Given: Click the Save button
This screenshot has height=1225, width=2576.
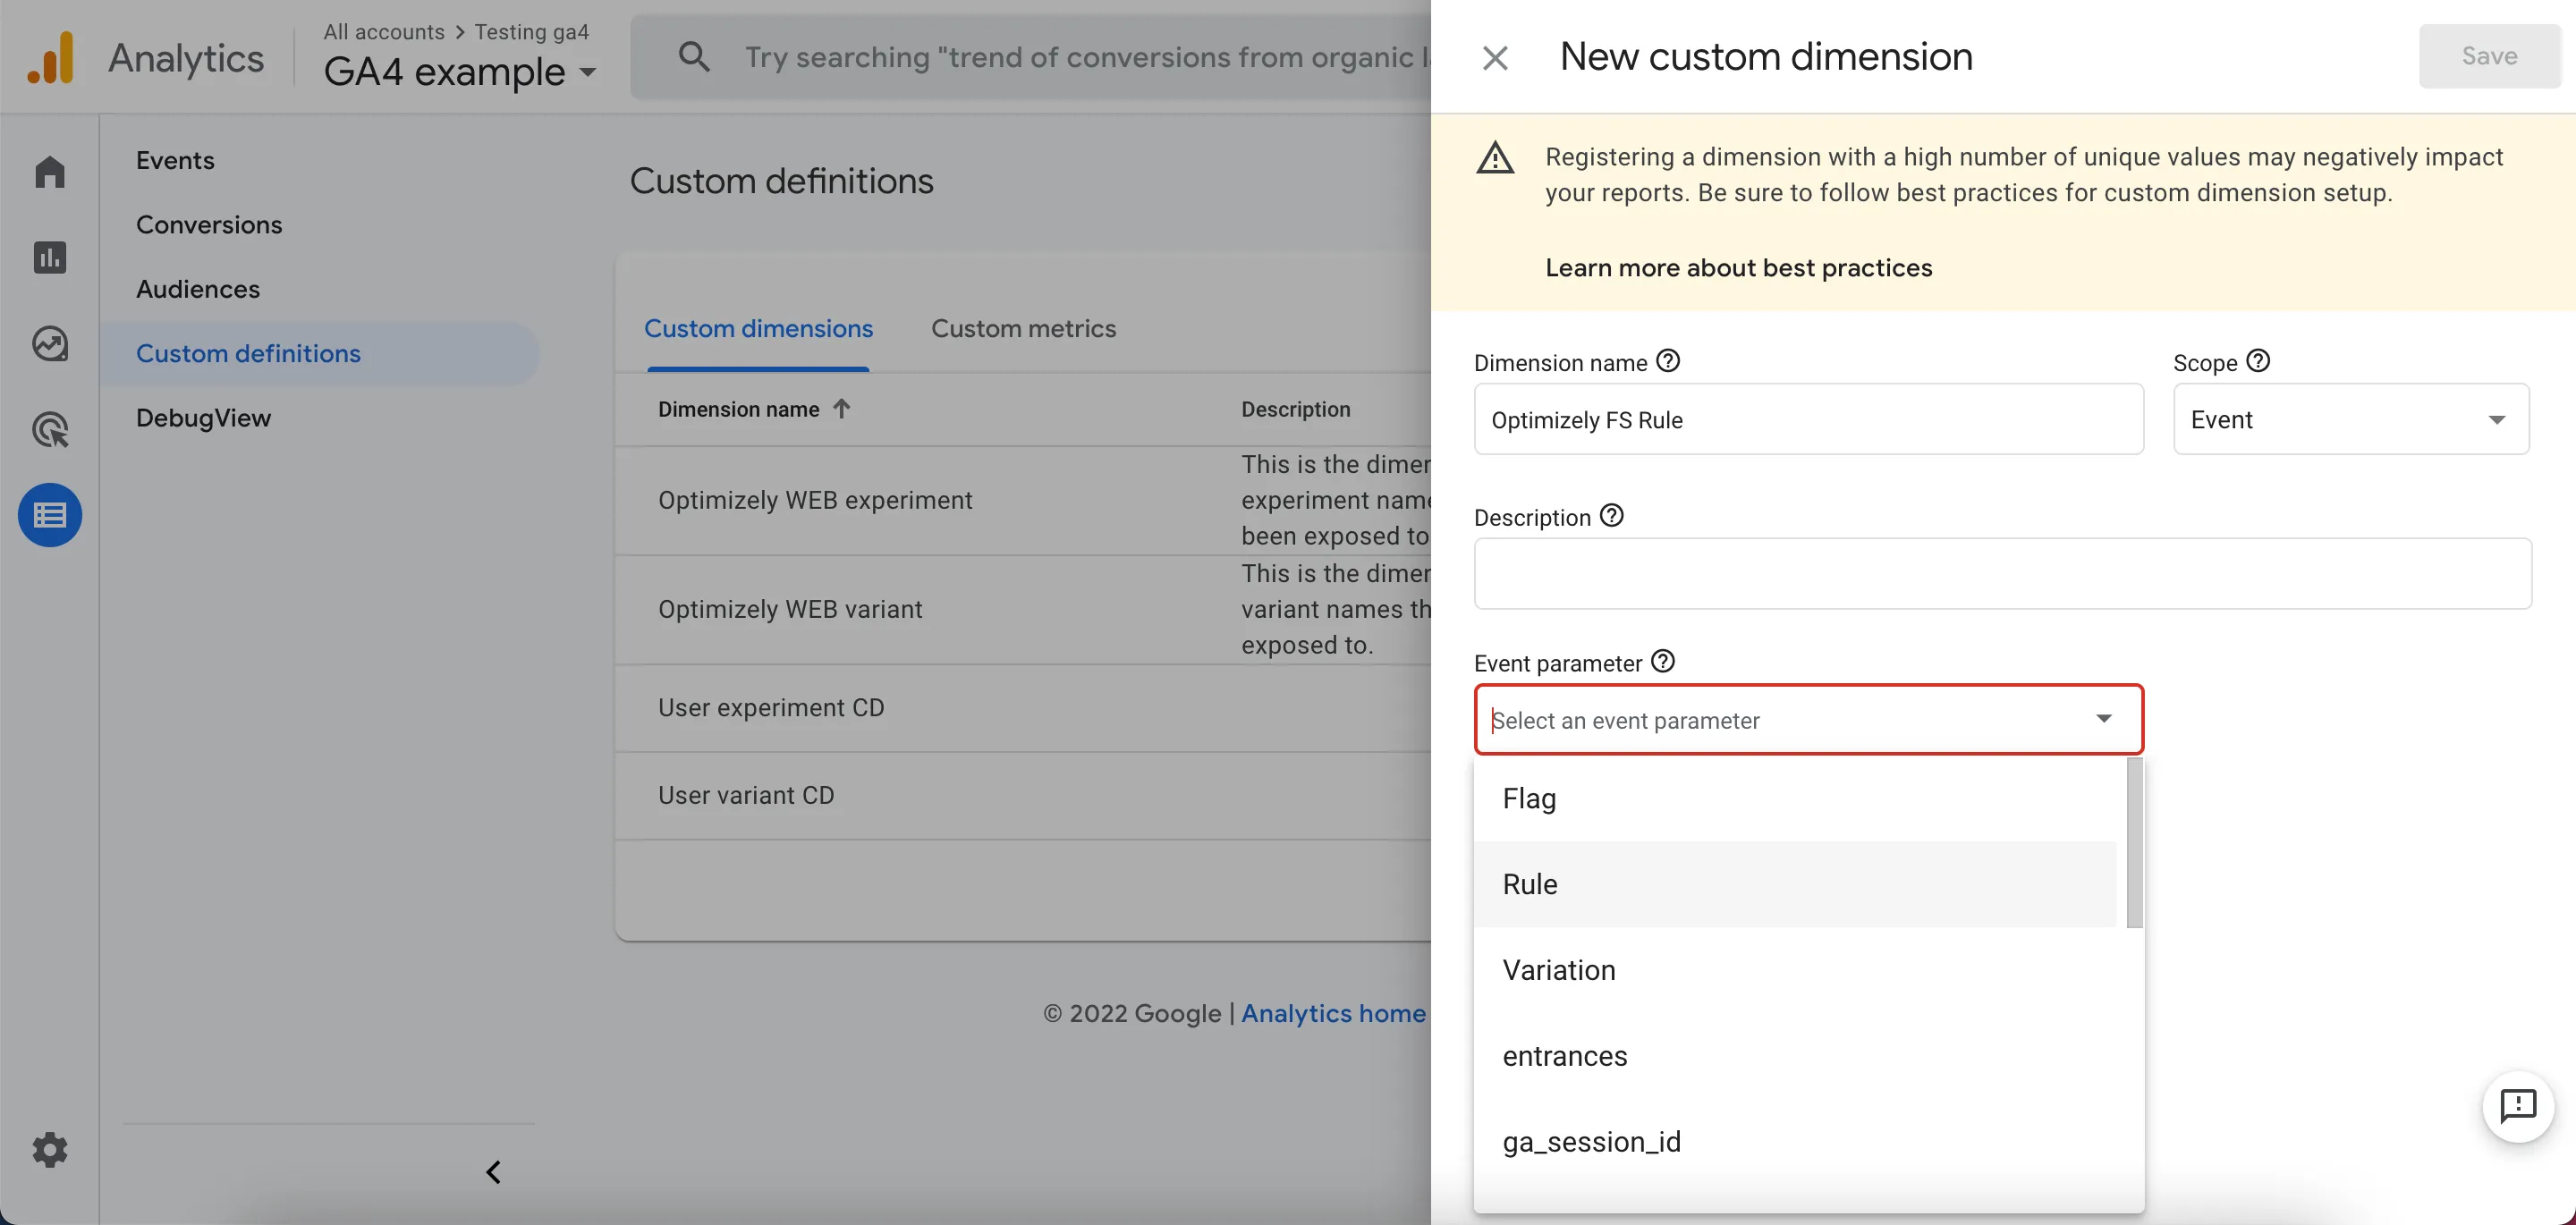Looking at the screenshot, I should click(2489, 56).
